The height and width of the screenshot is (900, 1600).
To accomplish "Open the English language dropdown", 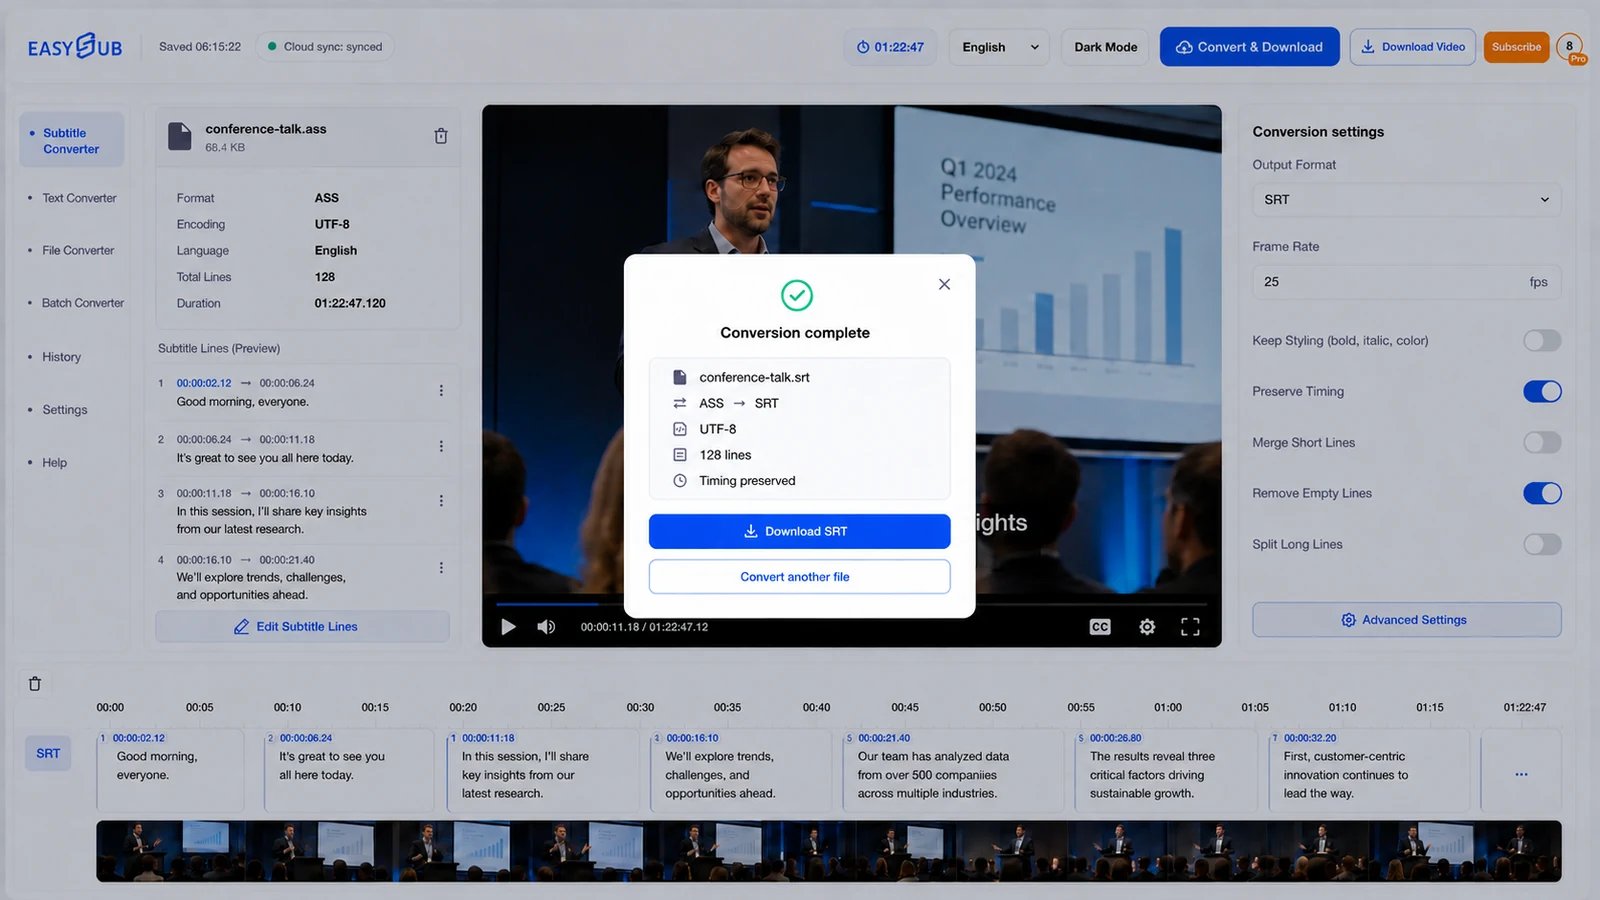I will coord(999,47).
